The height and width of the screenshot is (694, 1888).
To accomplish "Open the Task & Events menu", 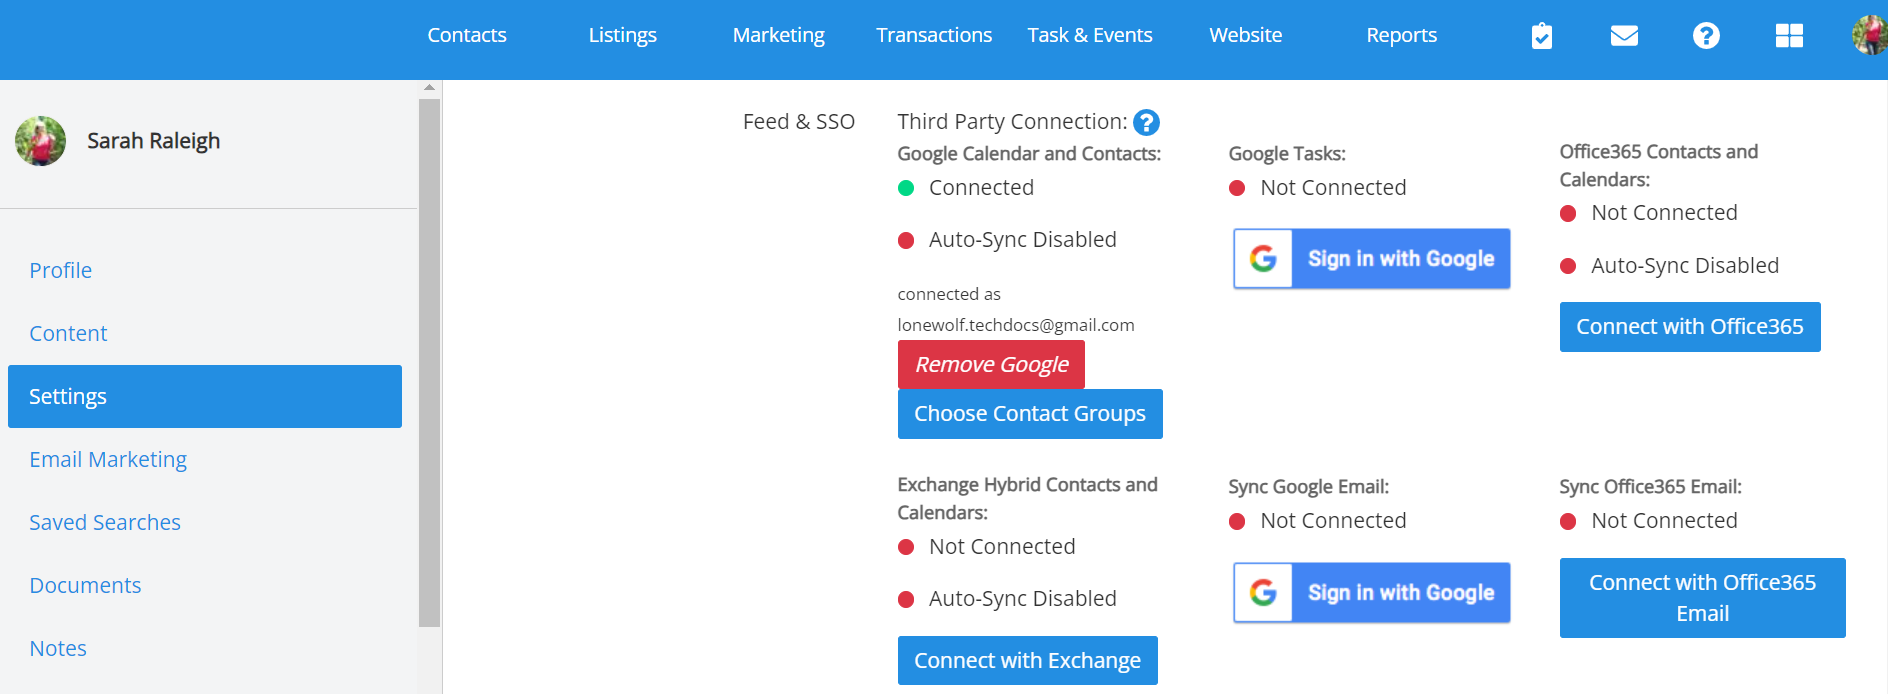I will point(1090,34).
